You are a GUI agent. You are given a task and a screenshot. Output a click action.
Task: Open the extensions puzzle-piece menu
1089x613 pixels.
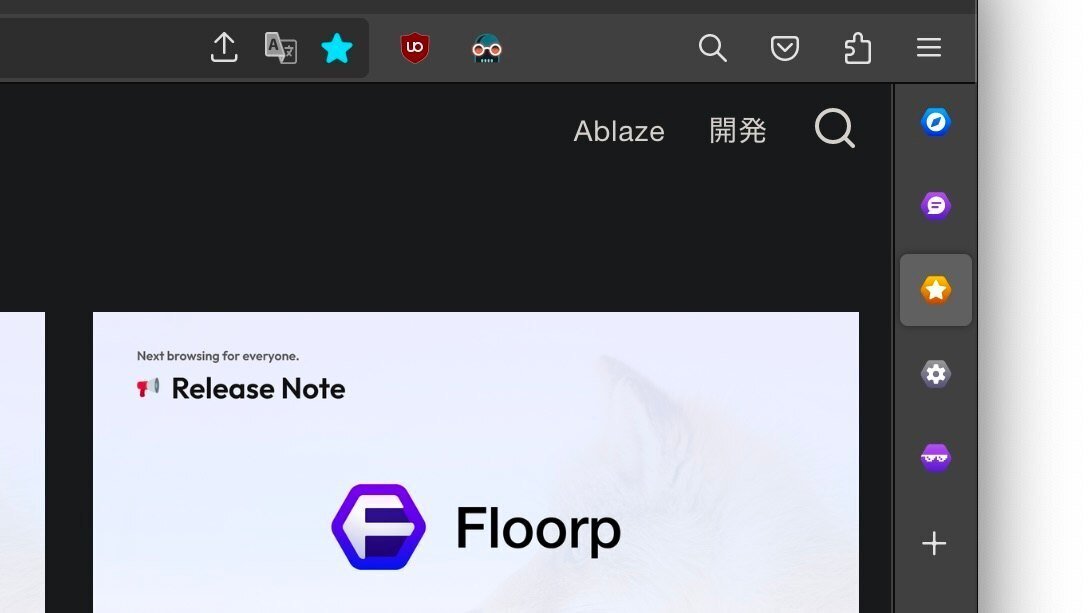857,48
